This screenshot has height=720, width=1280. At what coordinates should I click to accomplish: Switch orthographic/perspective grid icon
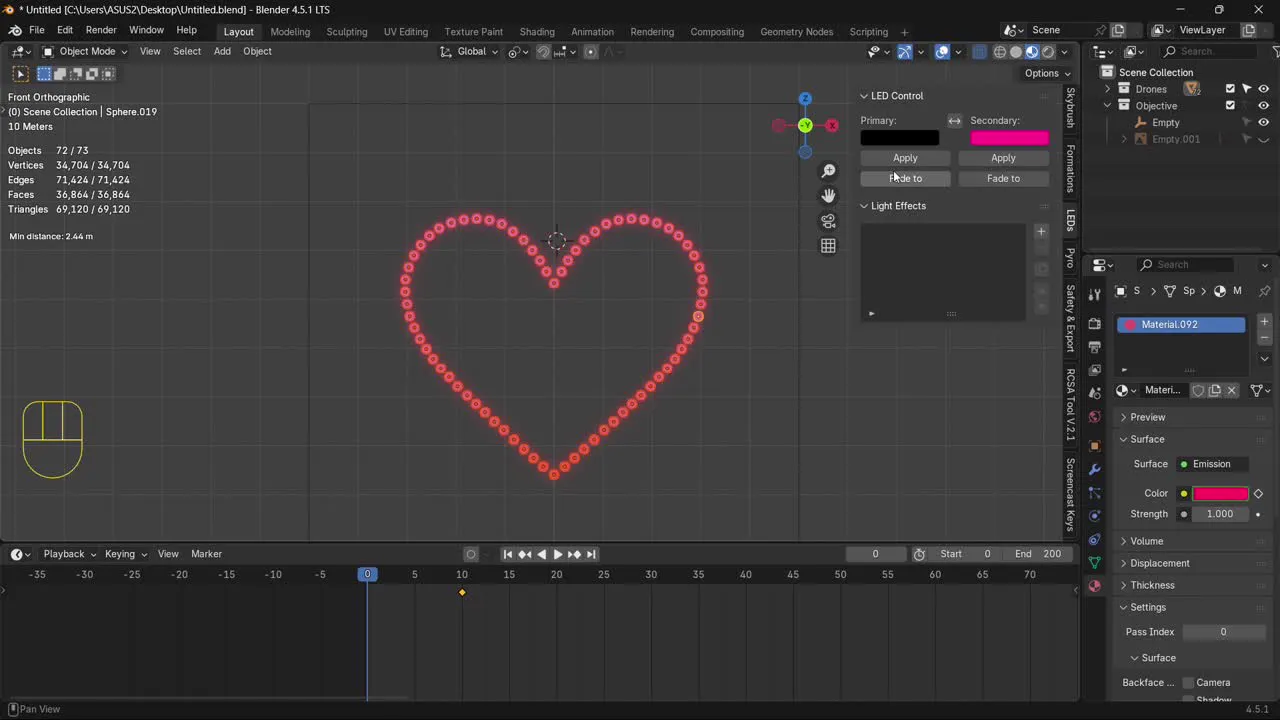[x=828, y=246]
